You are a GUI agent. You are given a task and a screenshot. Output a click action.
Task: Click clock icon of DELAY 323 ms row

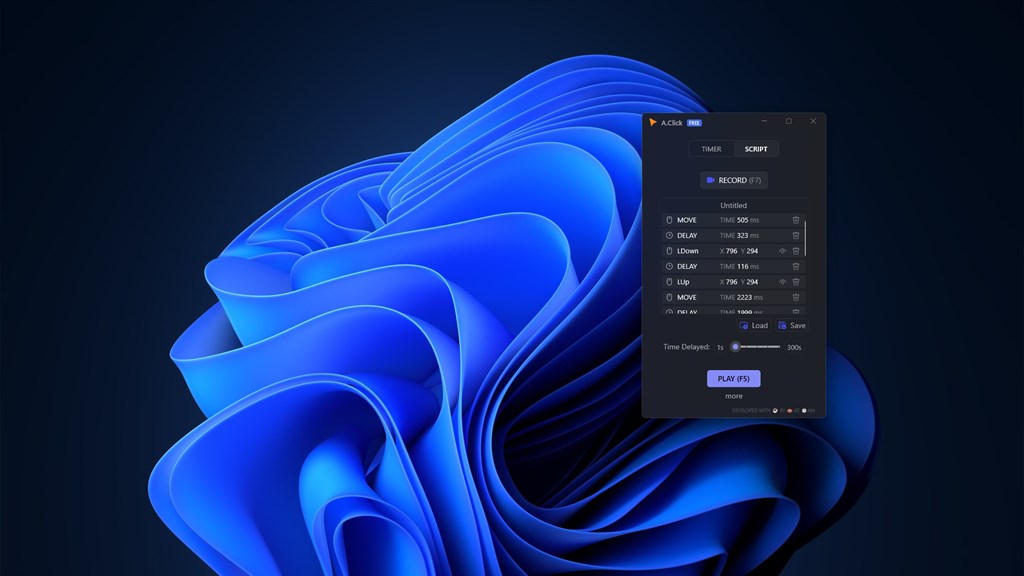[x=669, y=236]
